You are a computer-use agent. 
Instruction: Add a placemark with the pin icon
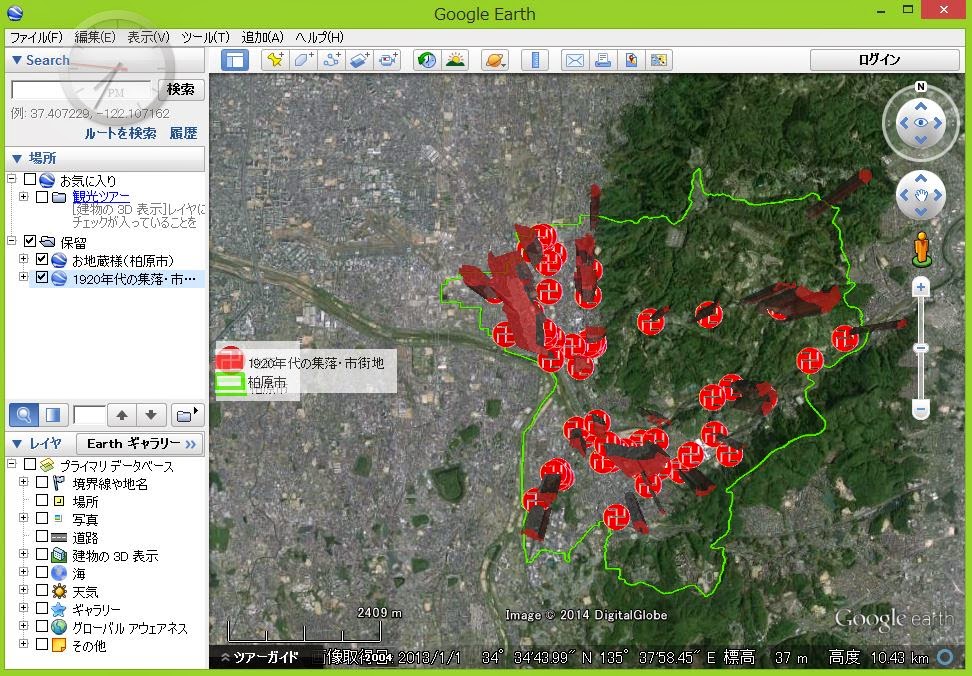click(x=275, y=60)
